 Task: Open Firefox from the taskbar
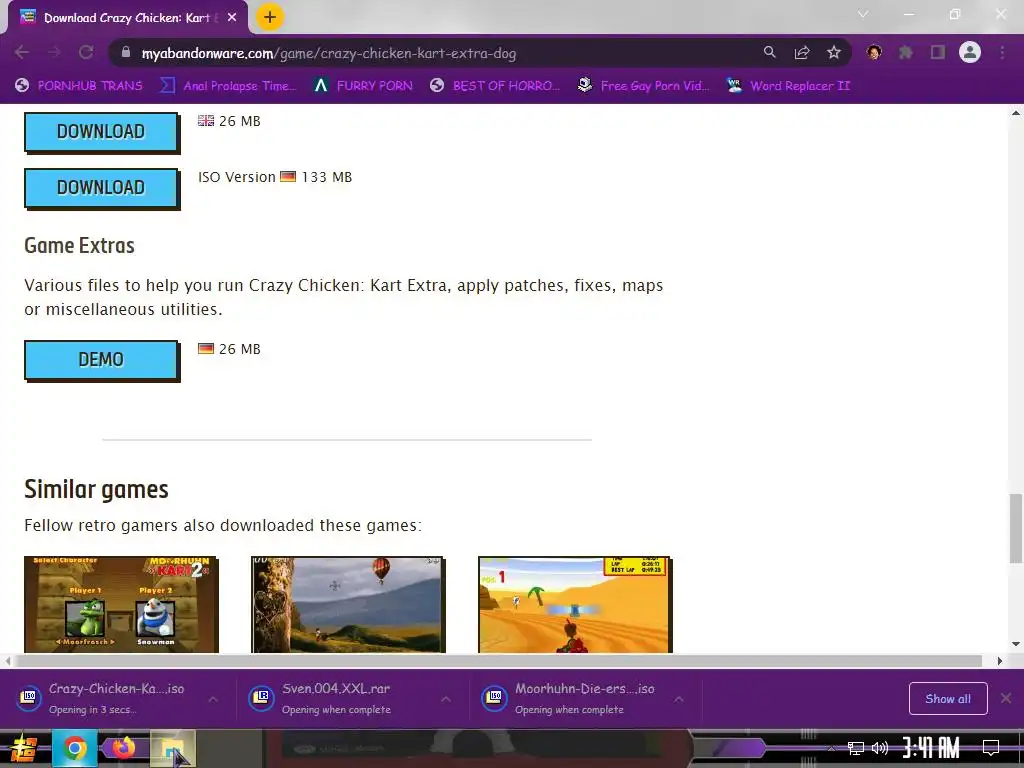(x=124, y=748)
